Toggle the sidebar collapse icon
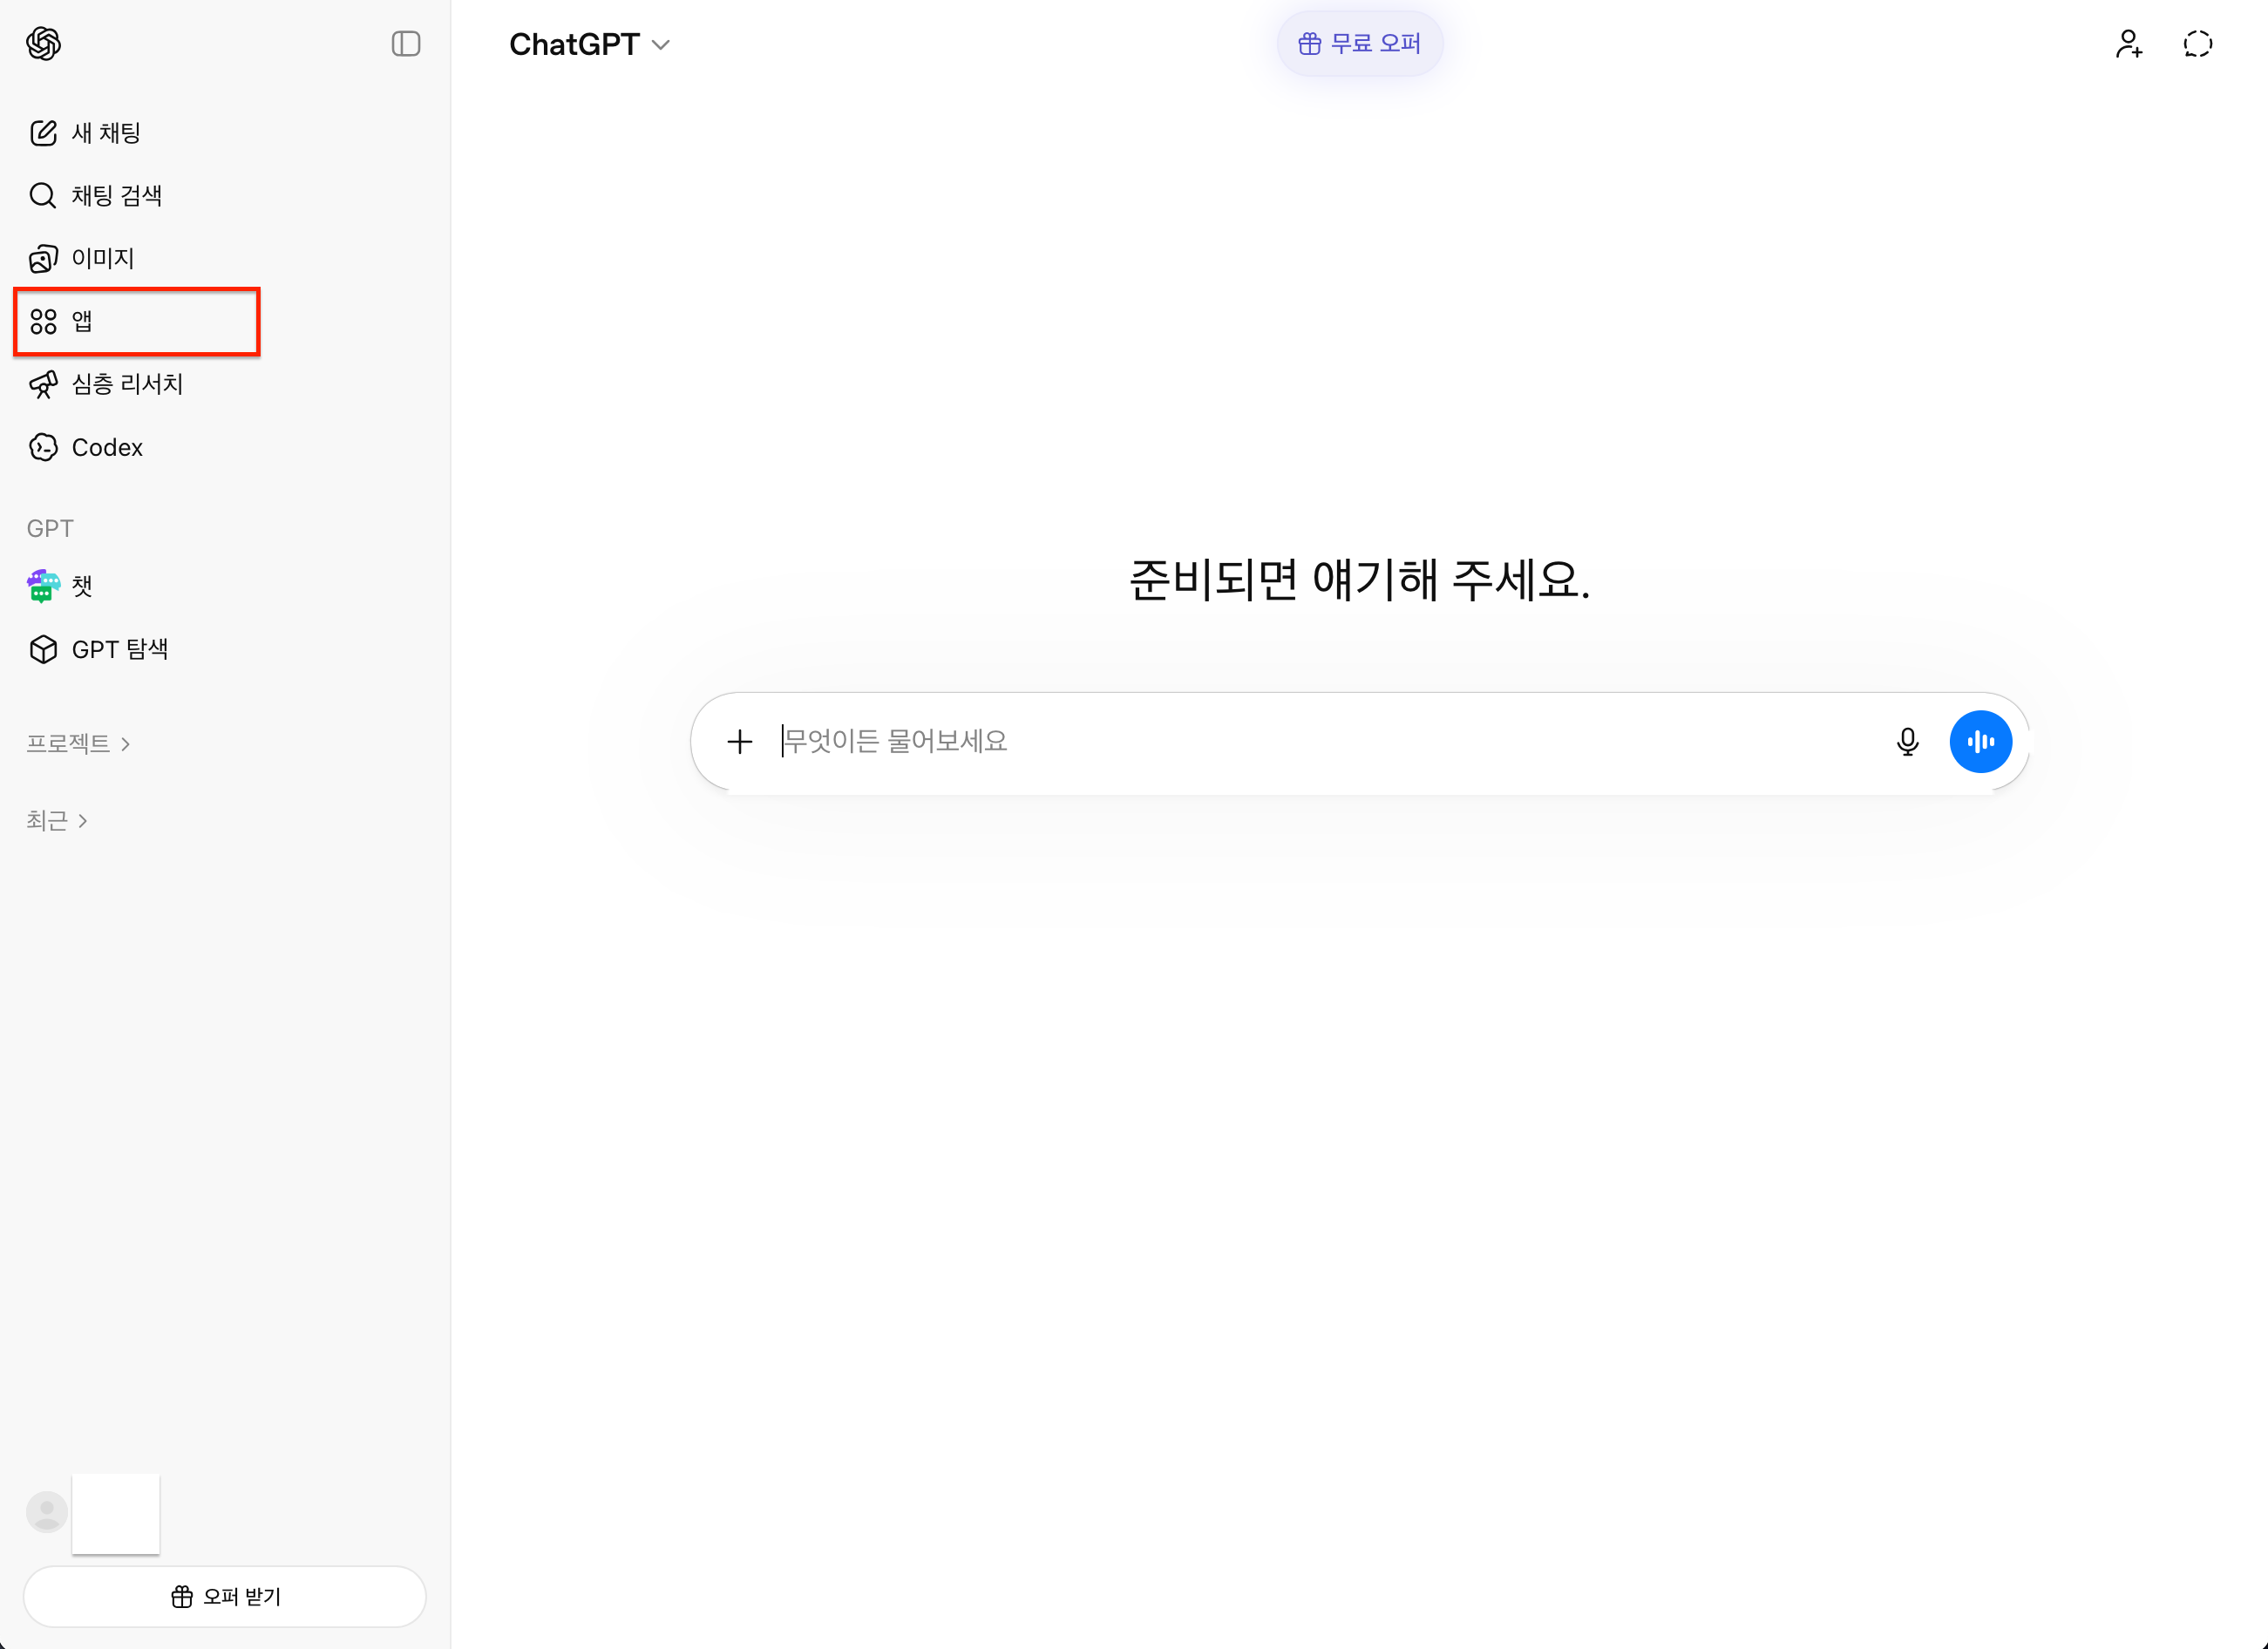The width and height of the screenshot is (2268, 1649). tap(405, 44)
